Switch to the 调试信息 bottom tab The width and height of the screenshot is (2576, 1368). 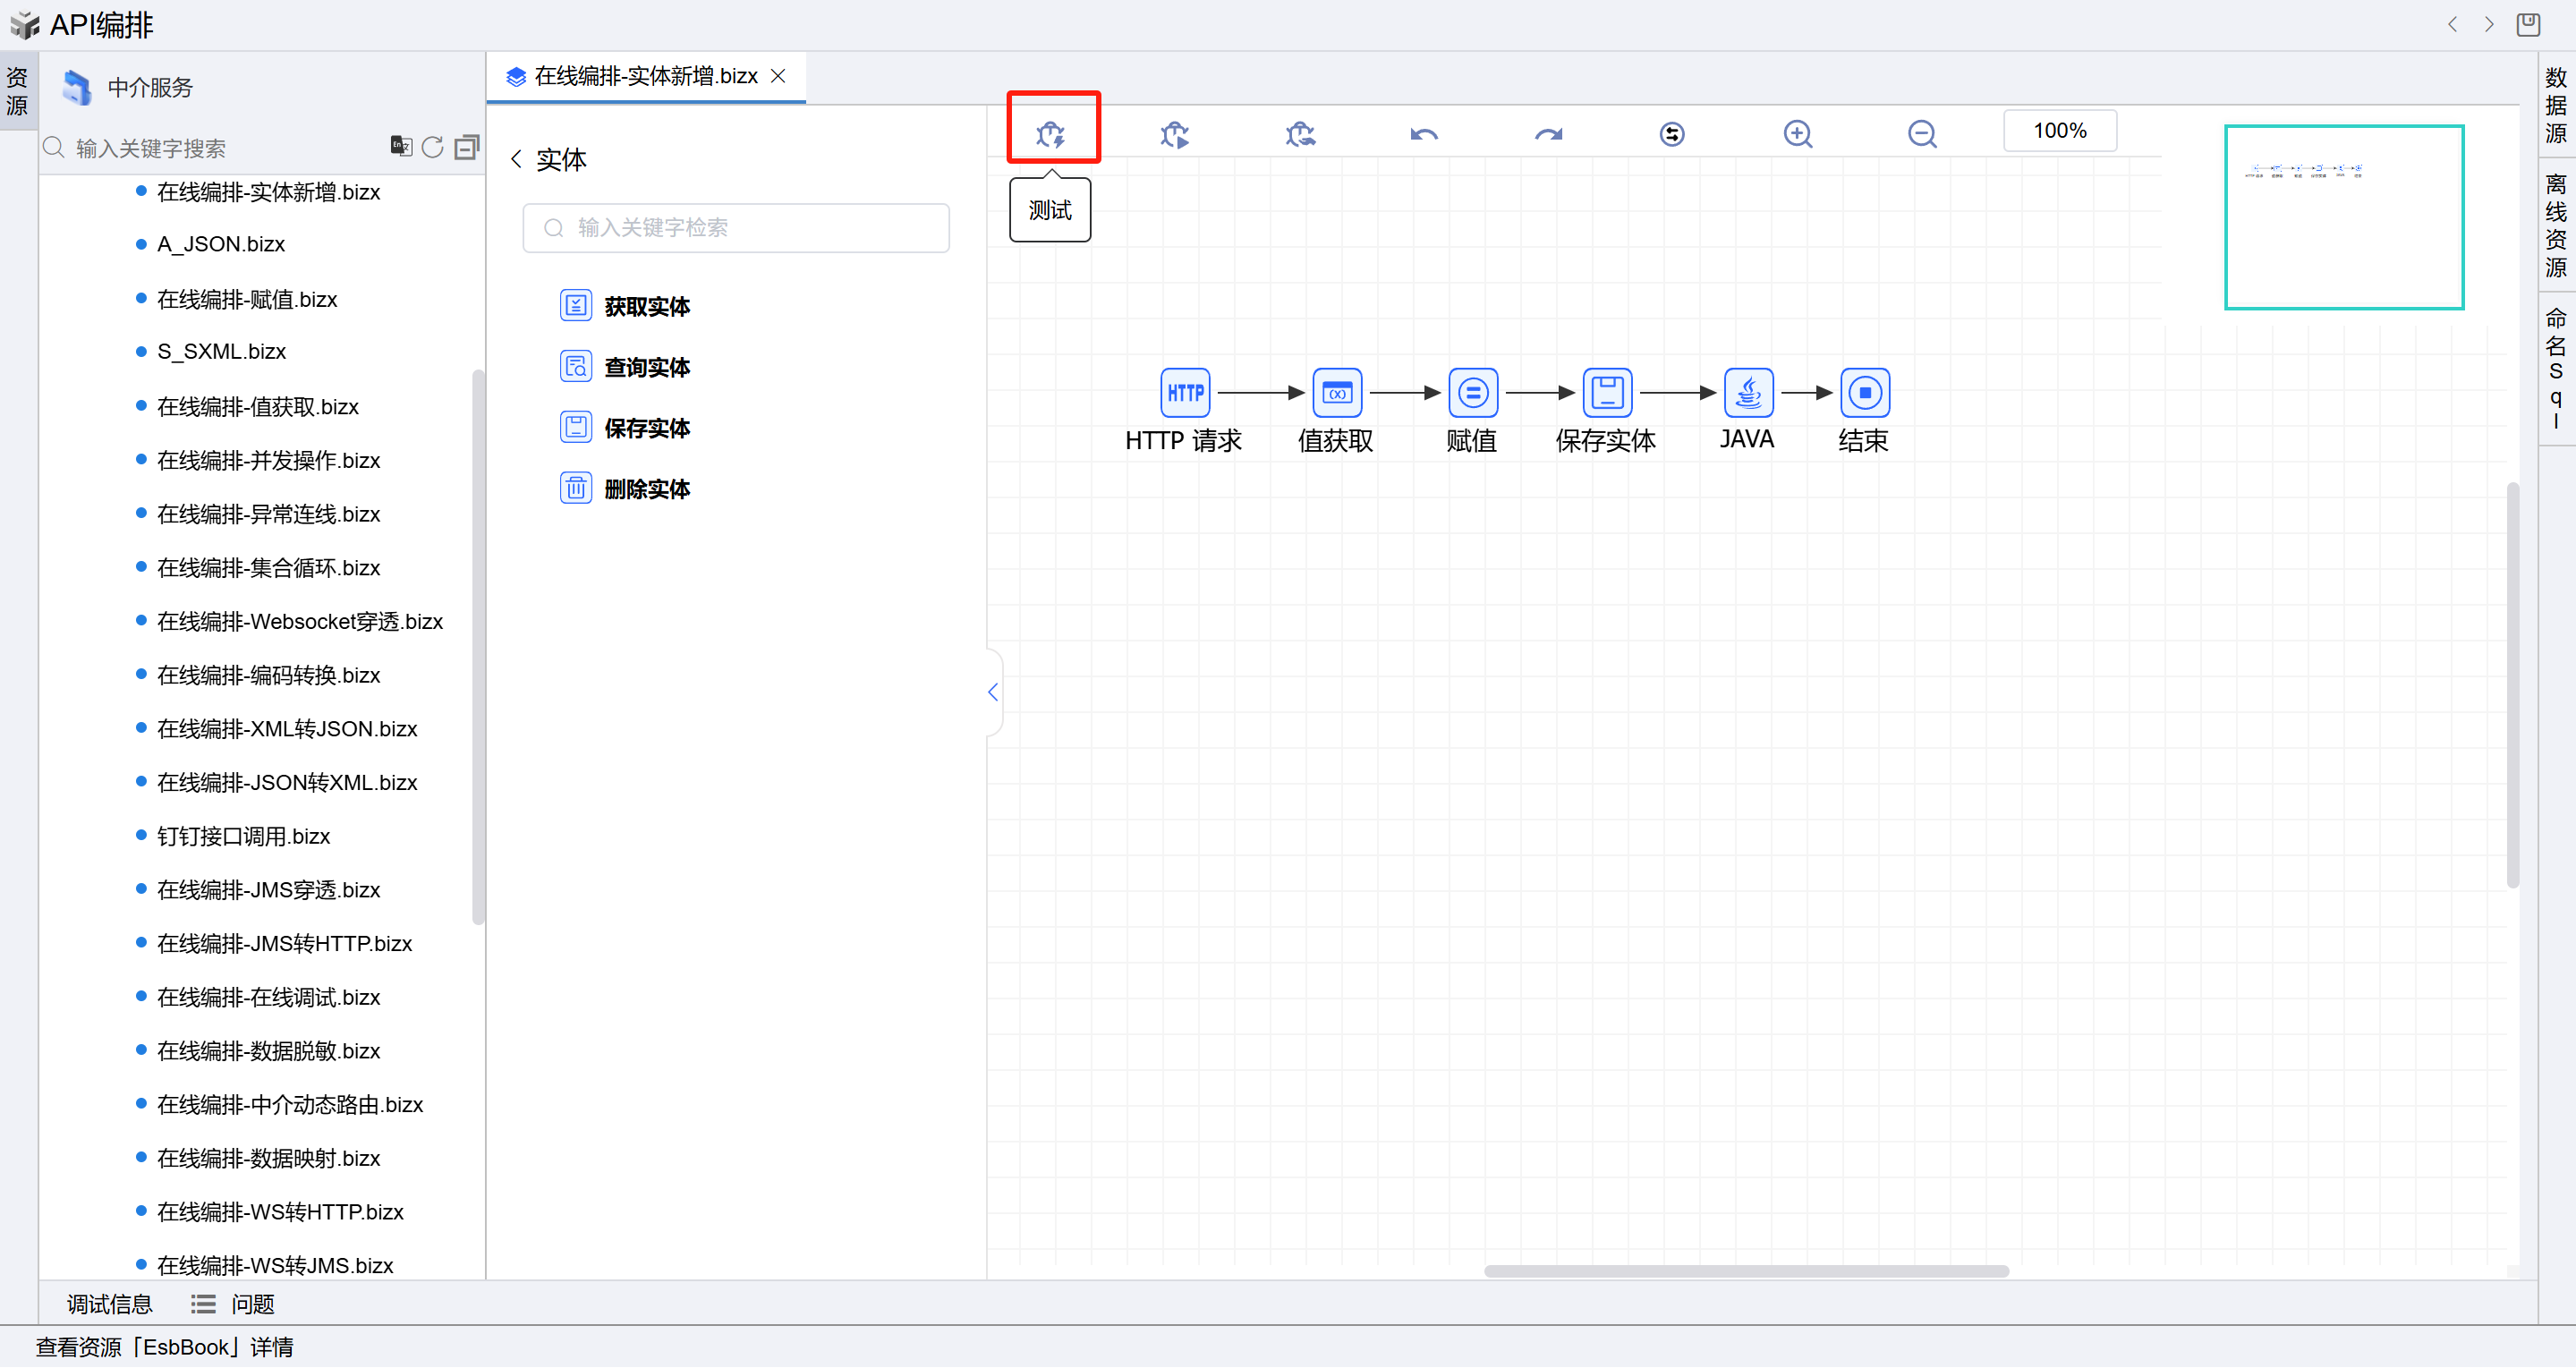[109, 1304]
